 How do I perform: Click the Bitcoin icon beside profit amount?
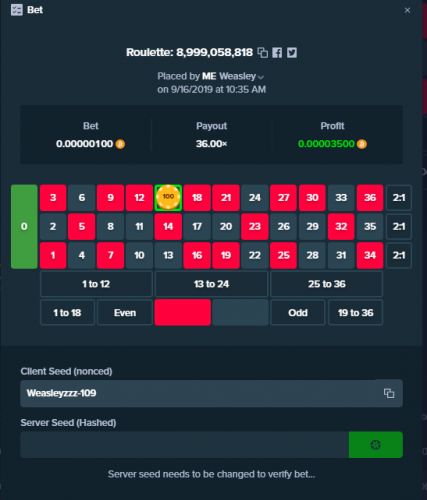(x=362, y=144)
